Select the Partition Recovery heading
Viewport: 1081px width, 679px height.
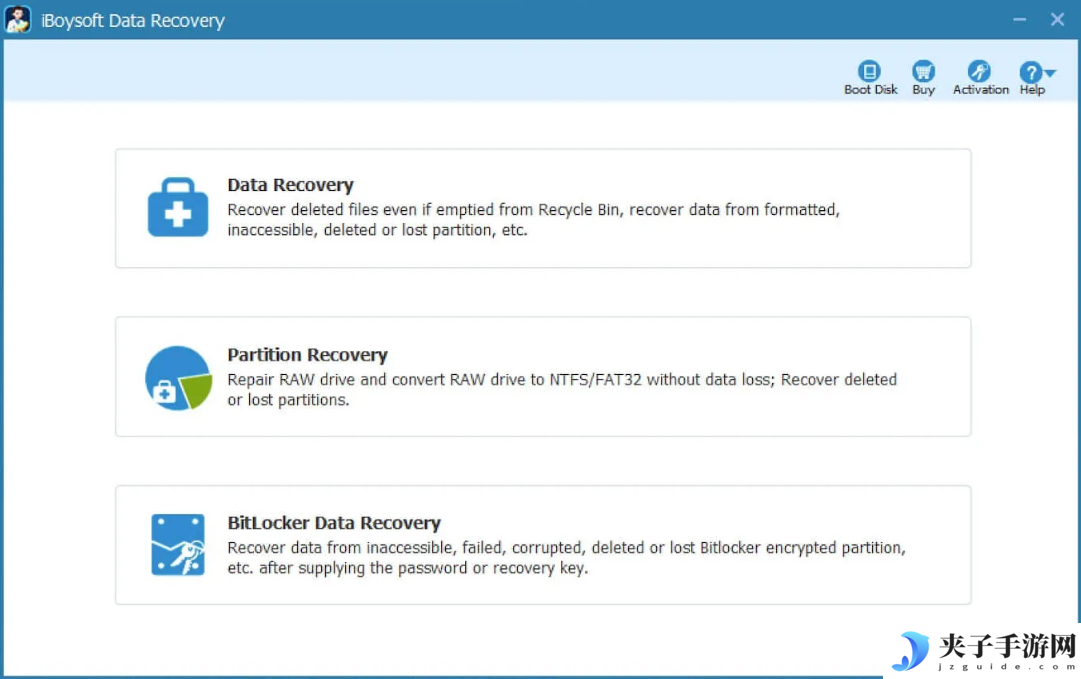click(307, 354)
